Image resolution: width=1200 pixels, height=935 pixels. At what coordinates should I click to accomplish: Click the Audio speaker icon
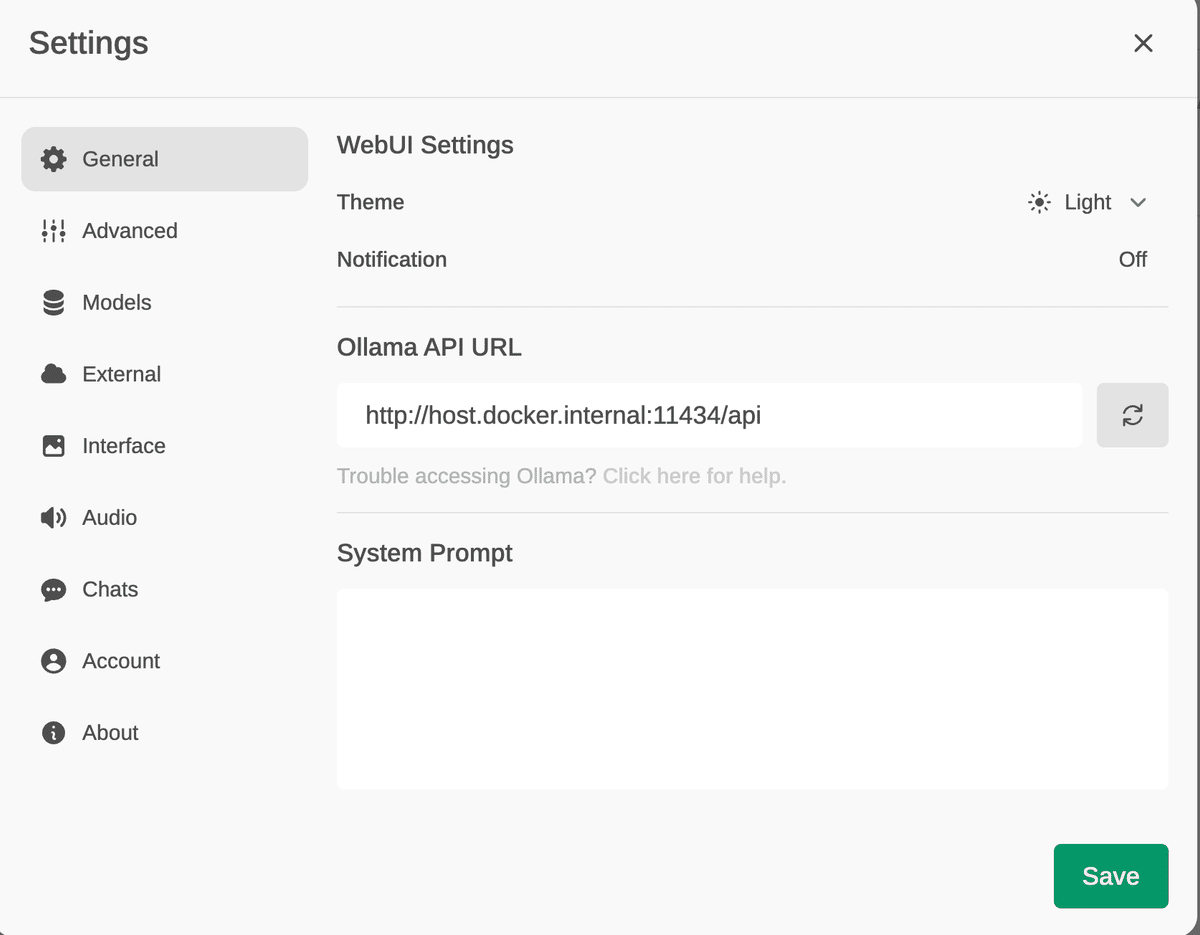coord(54,518)
